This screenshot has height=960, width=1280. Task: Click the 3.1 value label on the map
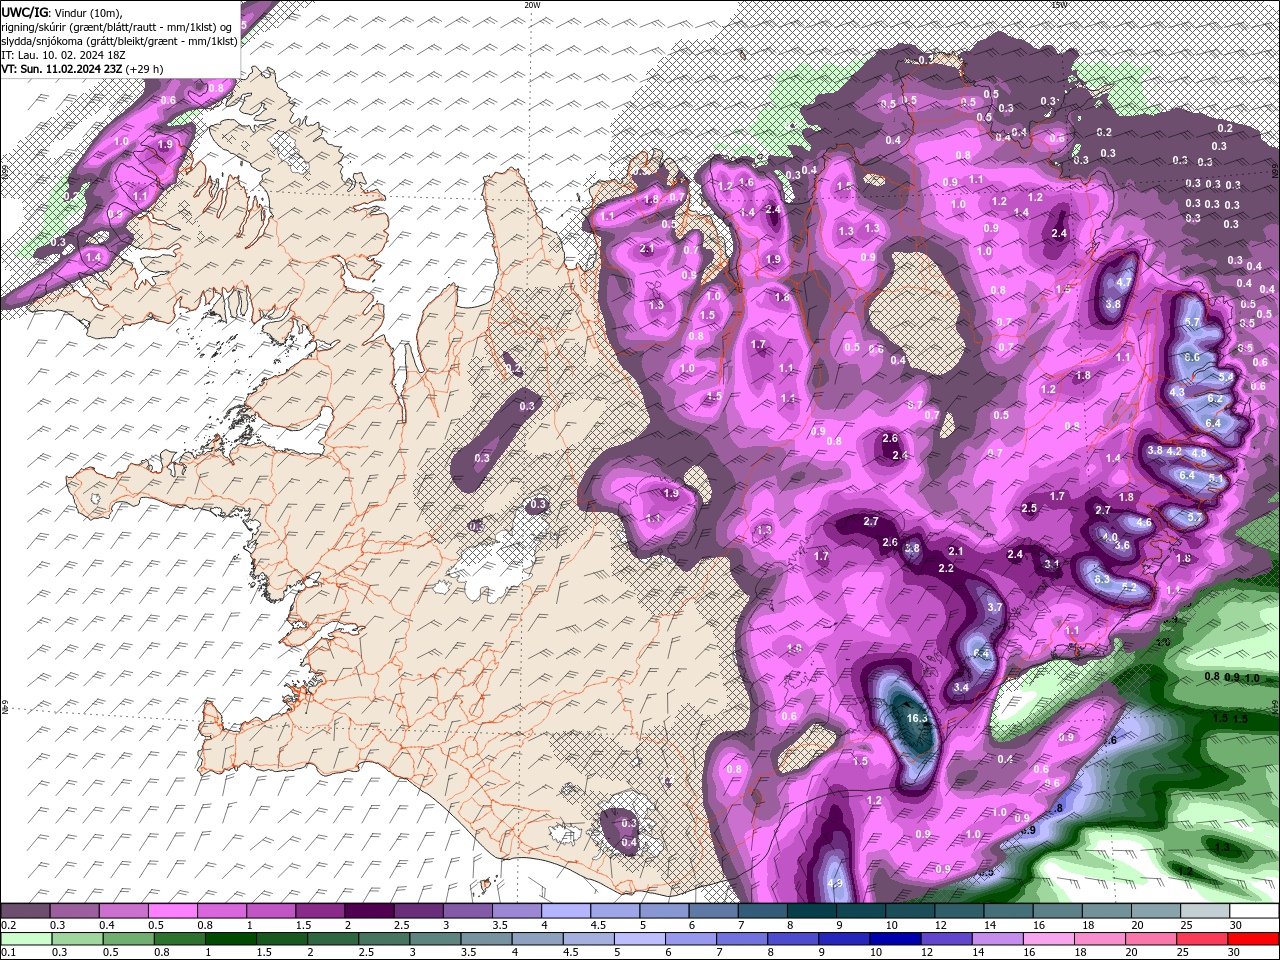pyautogui.click(x=1051, y=564)
